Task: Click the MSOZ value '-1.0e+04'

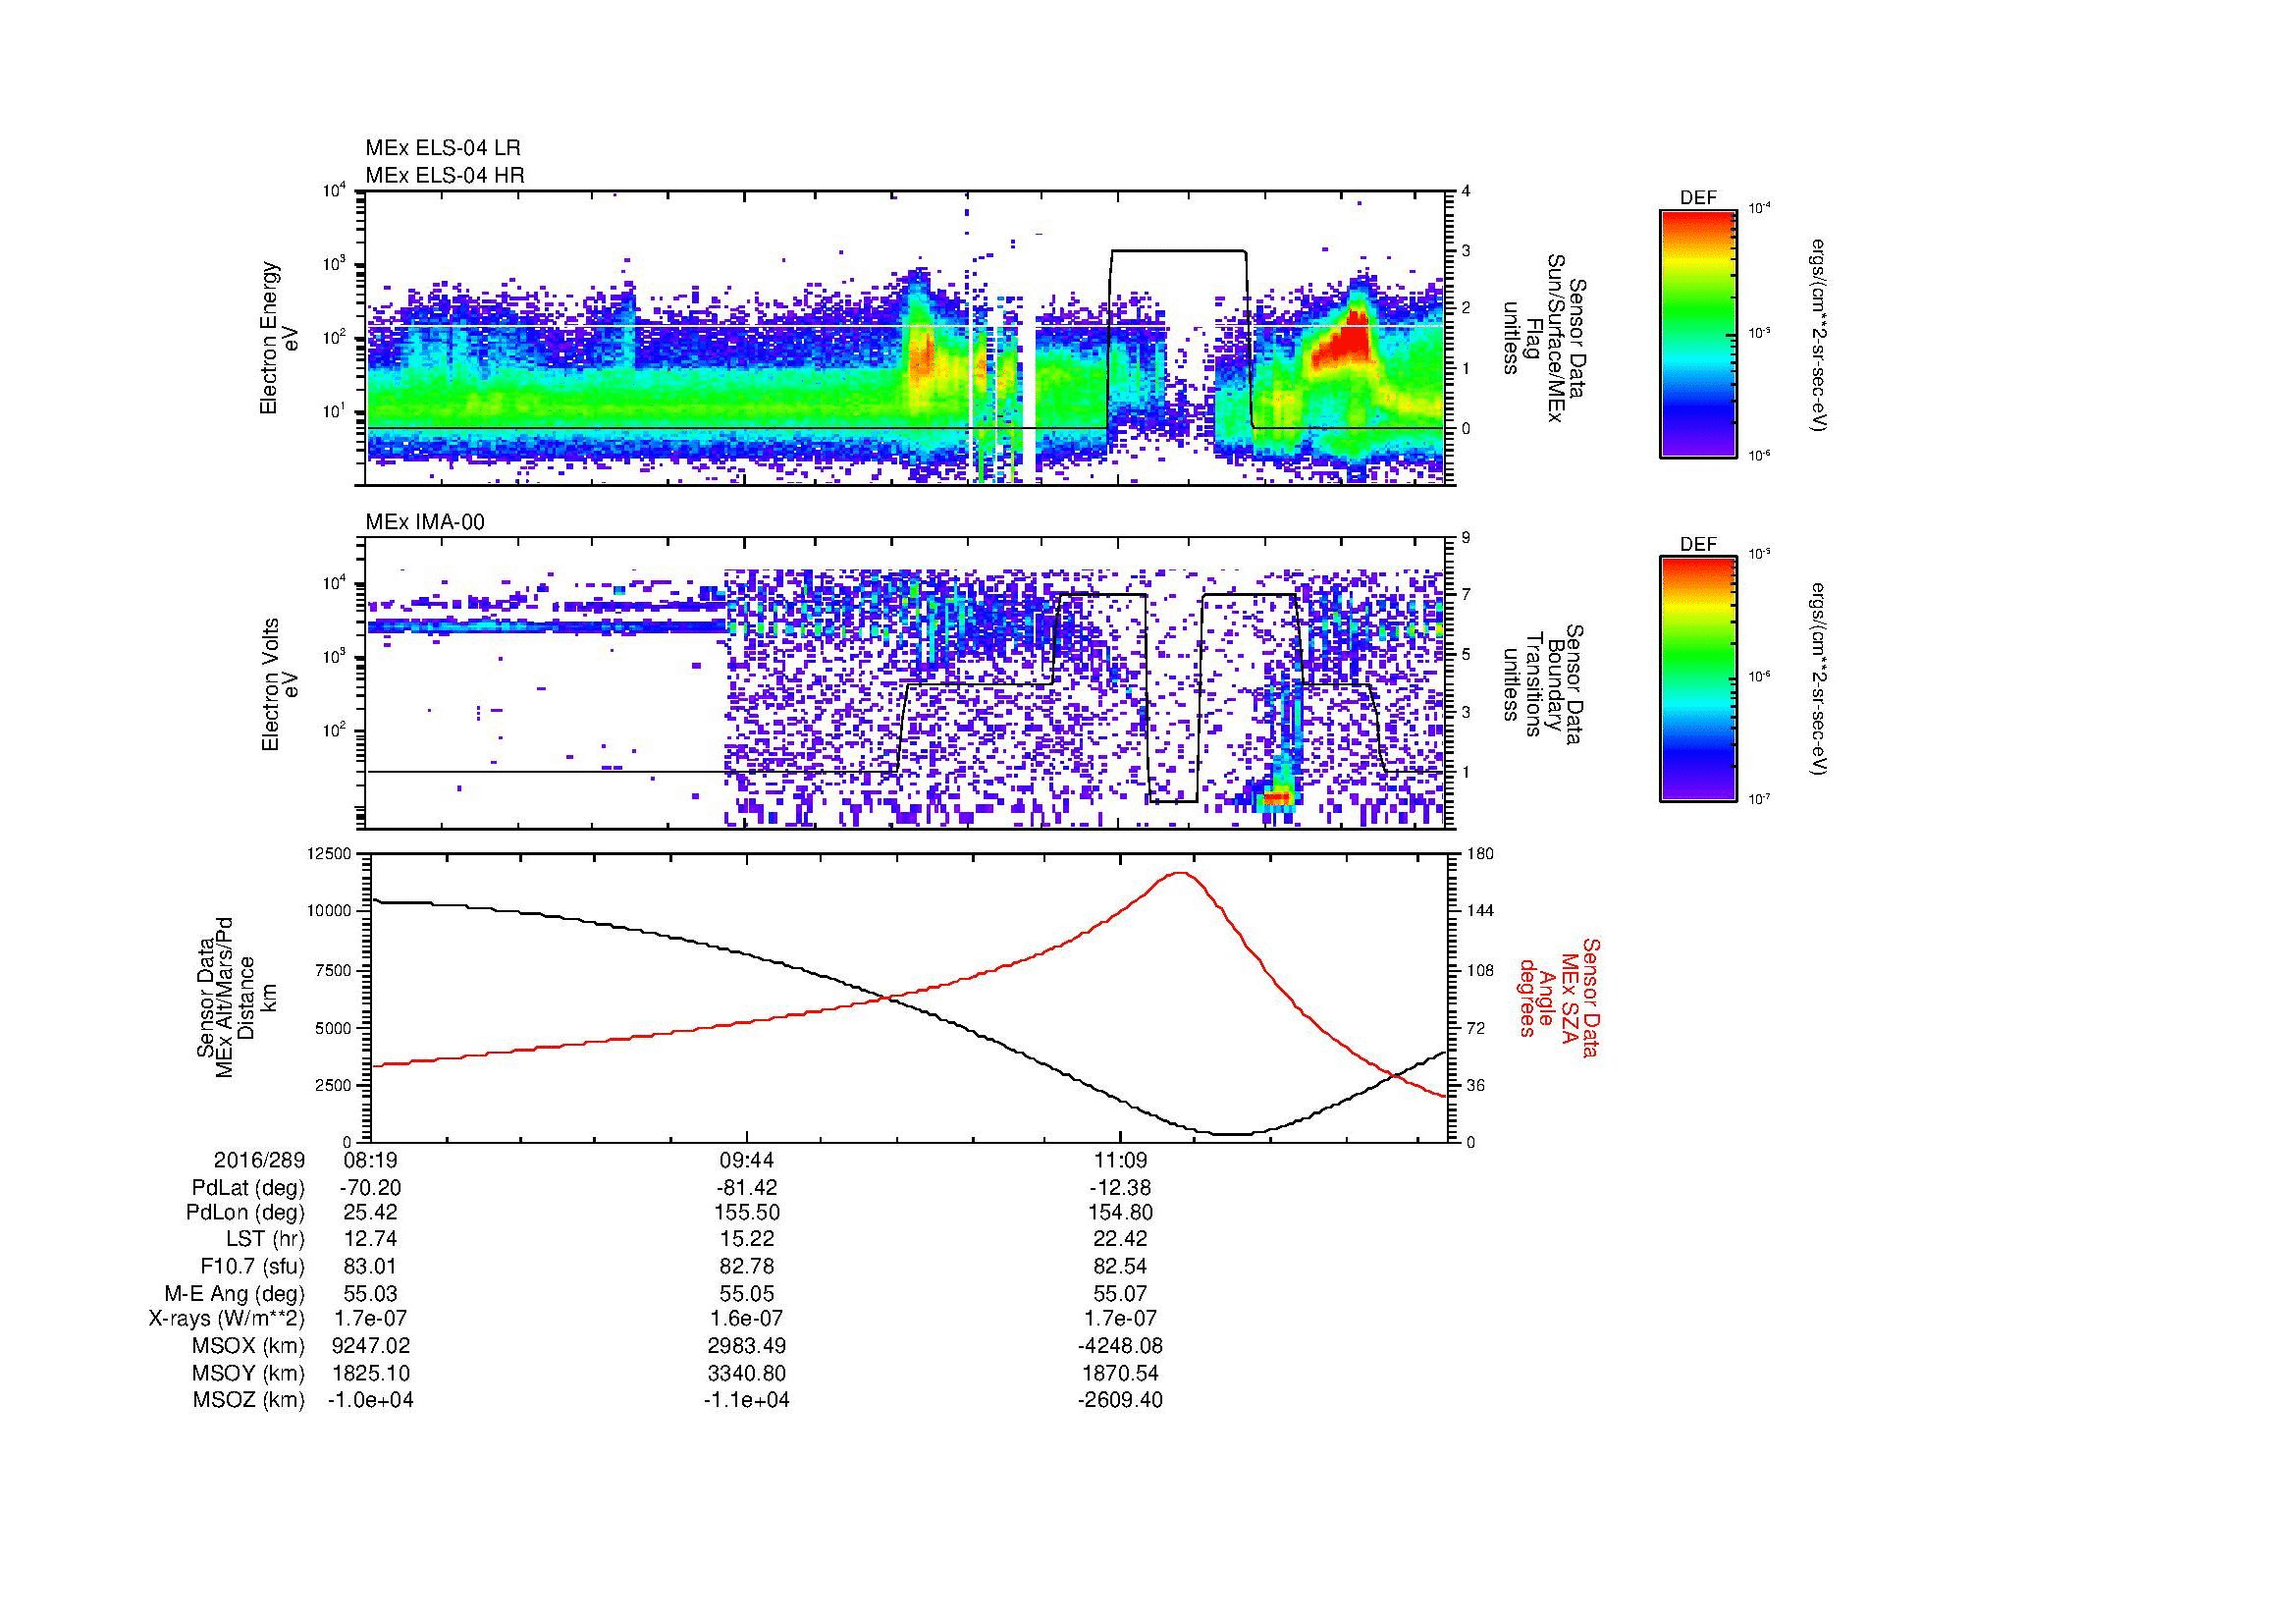Action: click(370, 1400)
